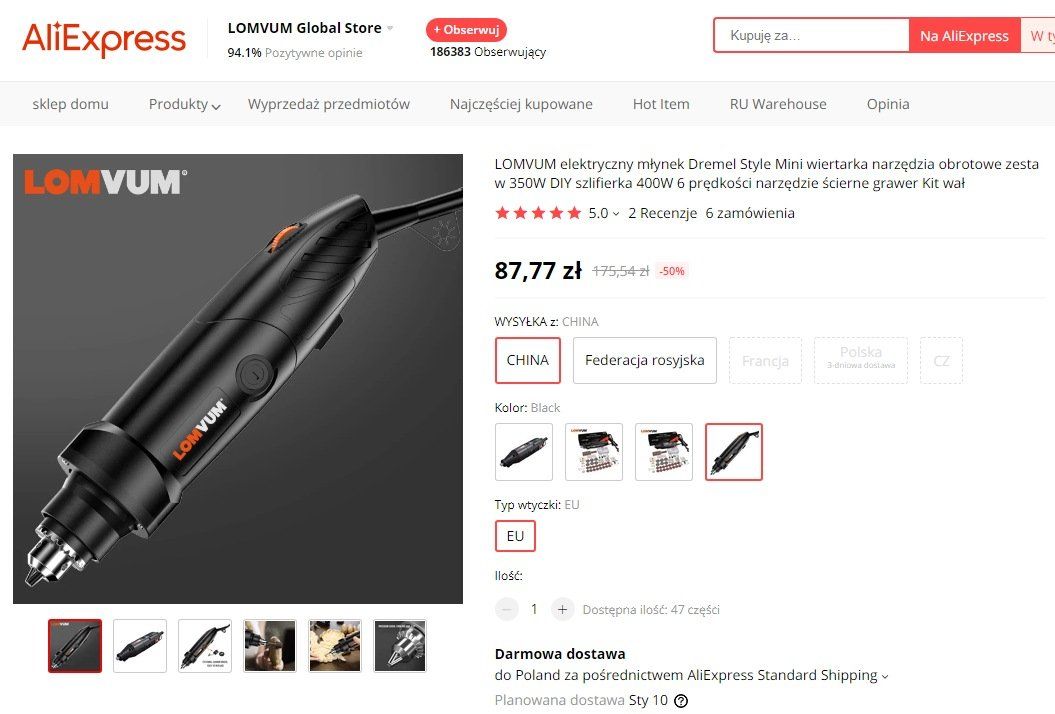
Task: Decrease quantity with the minus button
Action: point(507,610)
